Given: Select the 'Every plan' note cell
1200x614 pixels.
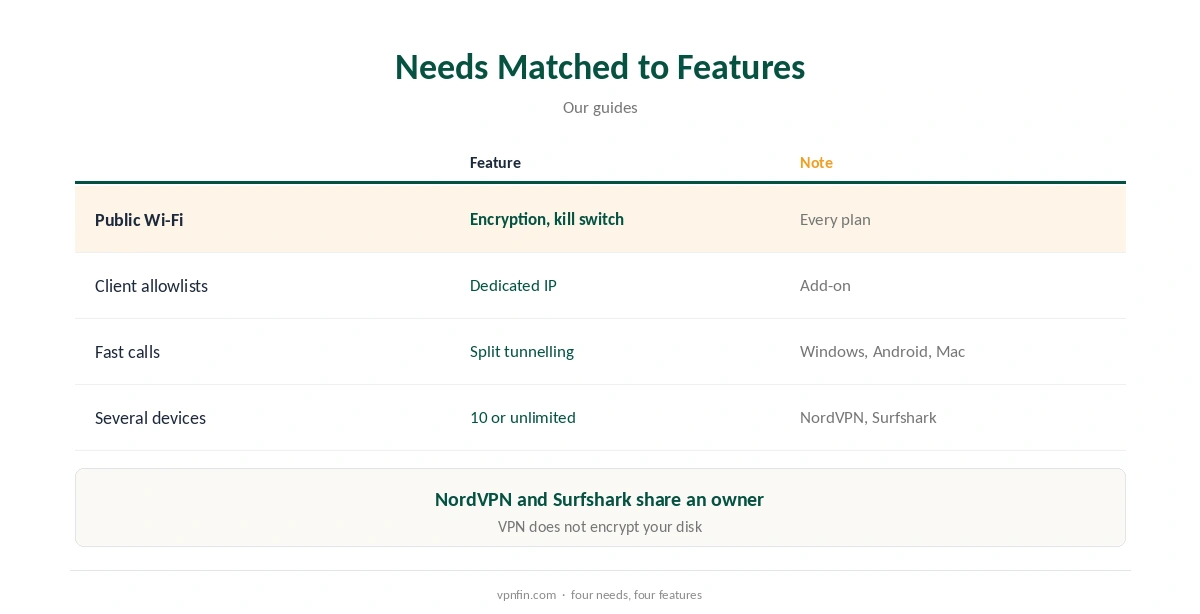Looking at the screenshot, I should (x=835, y=220).
